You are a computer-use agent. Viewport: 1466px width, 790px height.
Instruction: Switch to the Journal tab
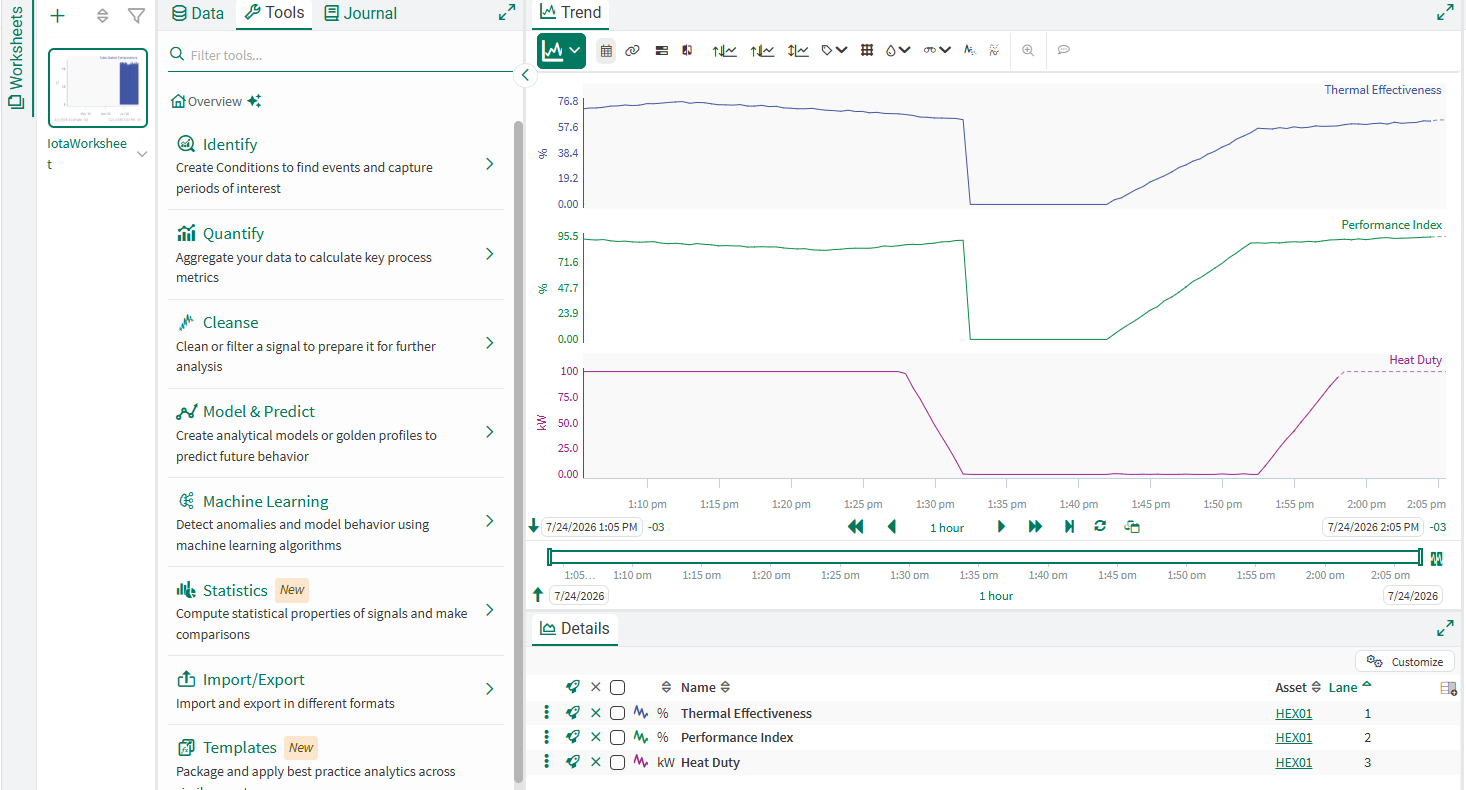[361, 13]
